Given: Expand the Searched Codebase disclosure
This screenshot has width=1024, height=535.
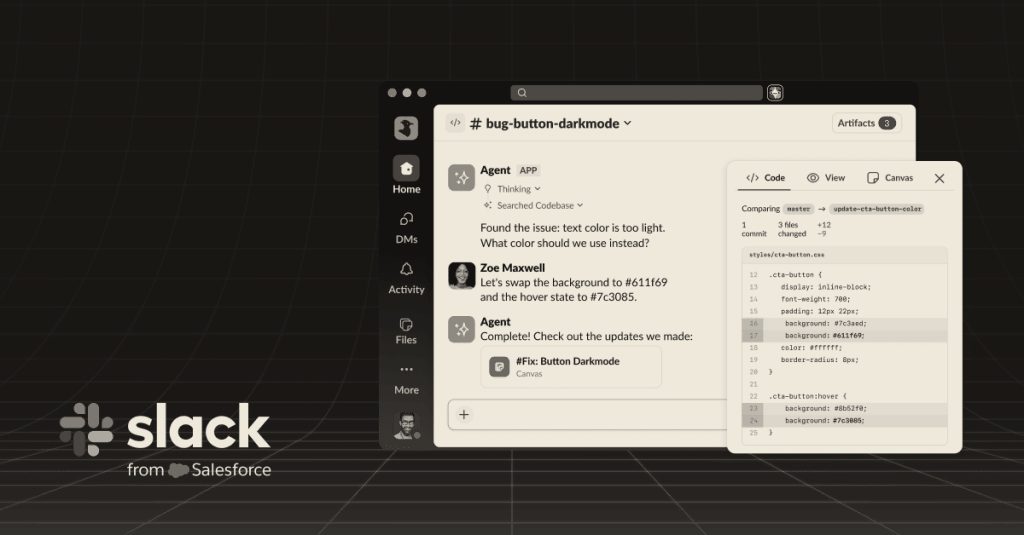Looking at the screenshot, I should [534, 205].
